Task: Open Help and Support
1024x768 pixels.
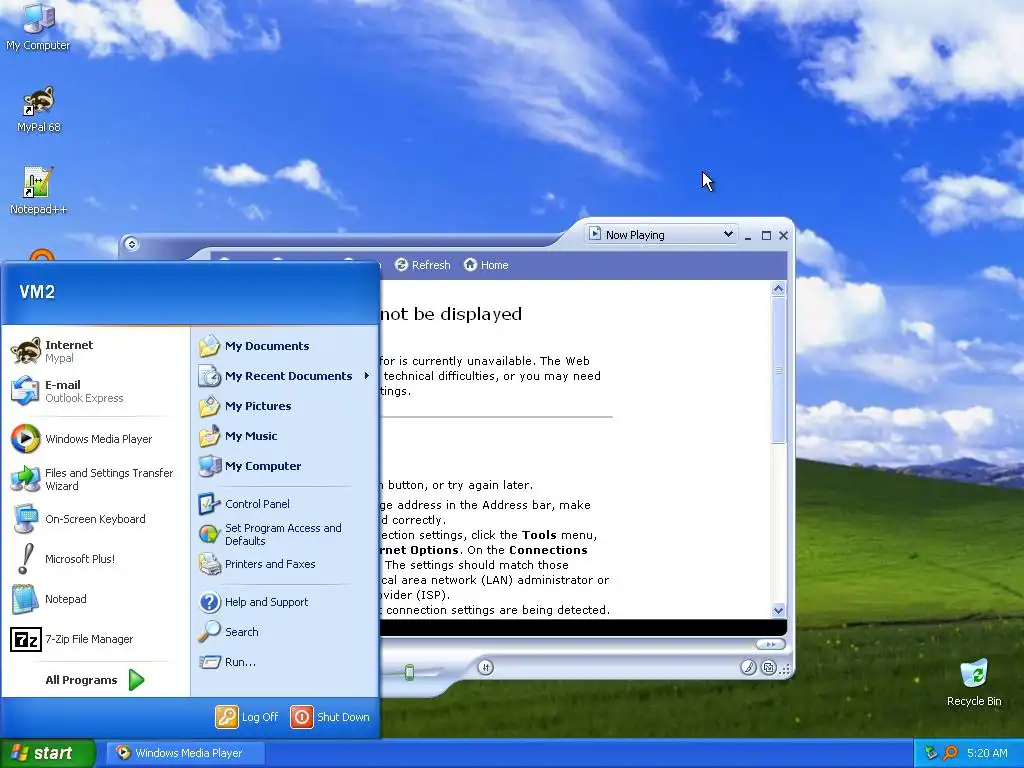Action: [x=285, y=602]
